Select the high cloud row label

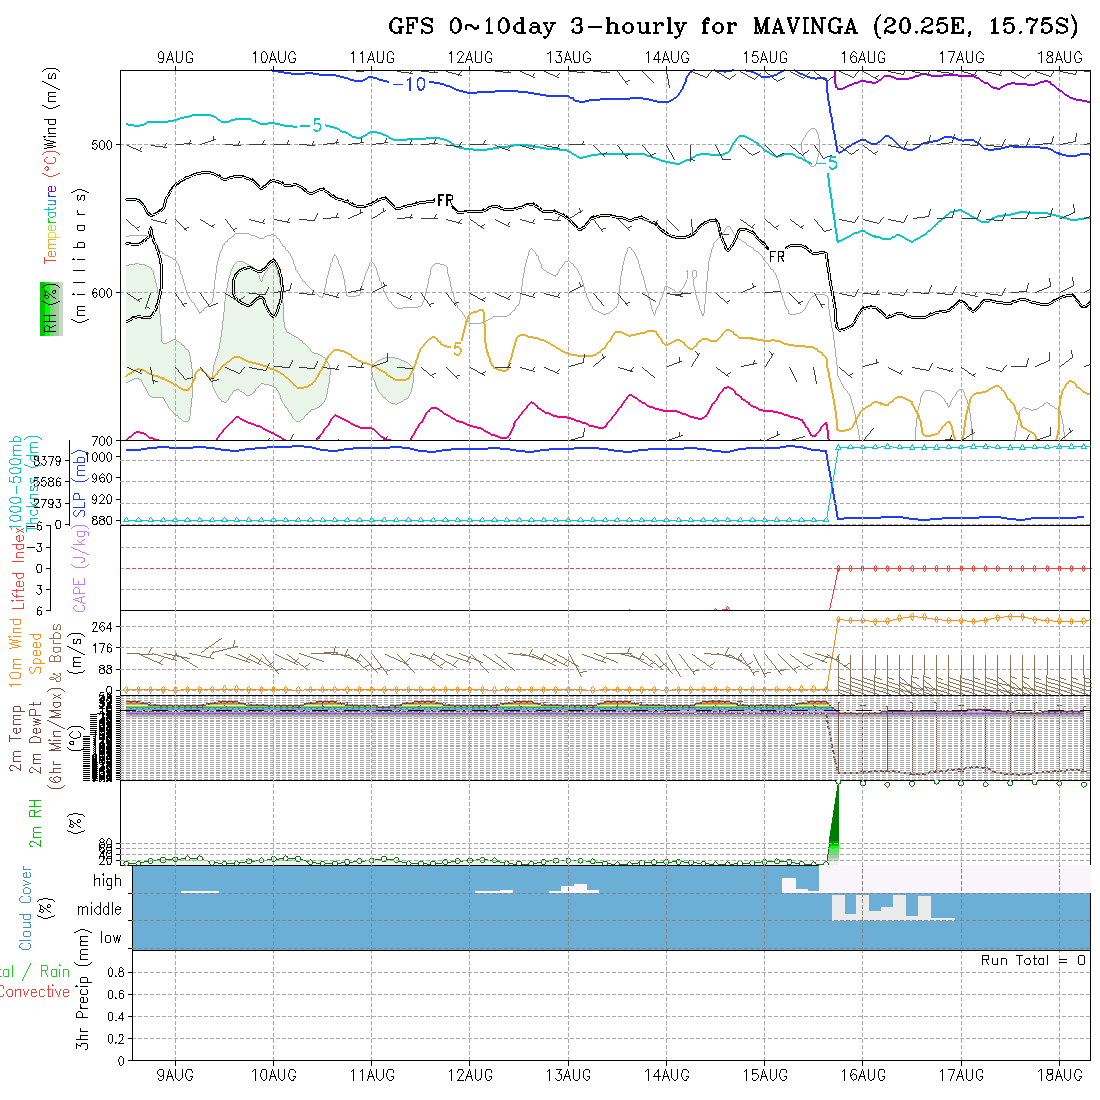click(107, 880)
